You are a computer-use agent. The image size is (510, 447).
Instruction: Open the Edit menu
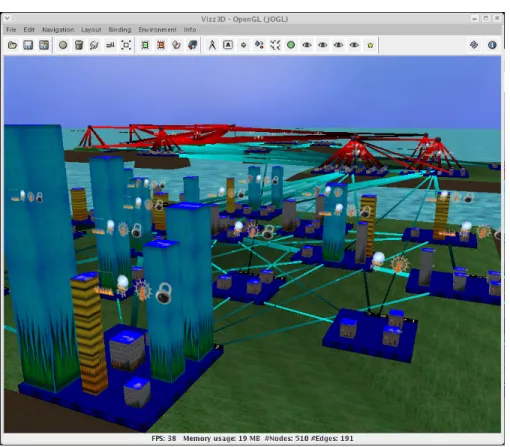29,30
